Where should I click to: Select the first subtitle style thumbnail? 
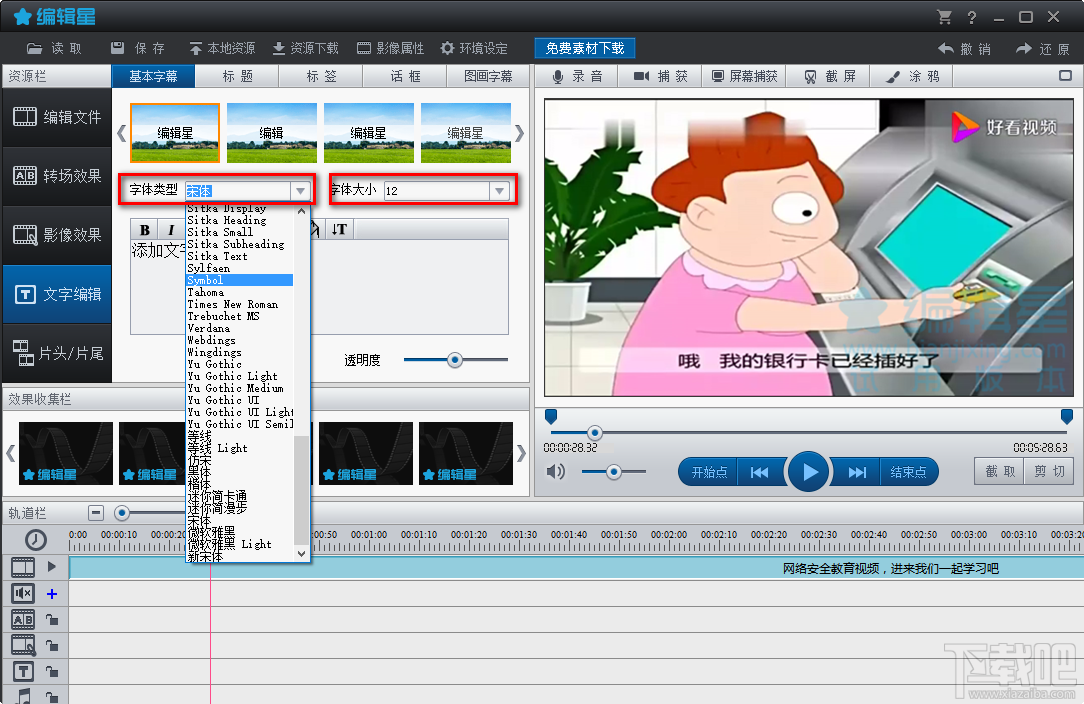coord(175,133)
